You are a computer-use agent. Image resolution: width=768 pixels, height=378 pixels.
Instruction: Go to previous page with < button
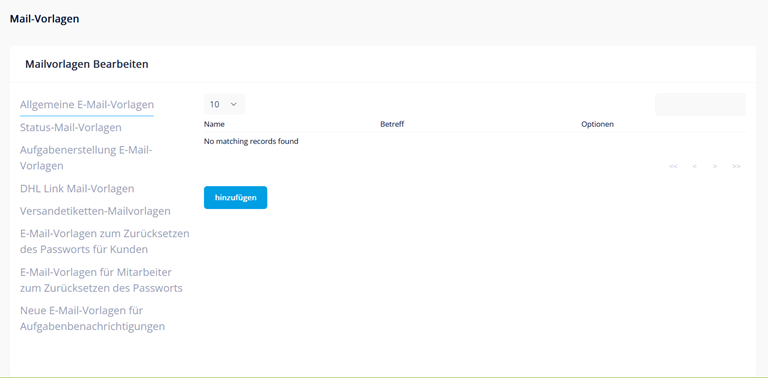[x=695, y=166]
